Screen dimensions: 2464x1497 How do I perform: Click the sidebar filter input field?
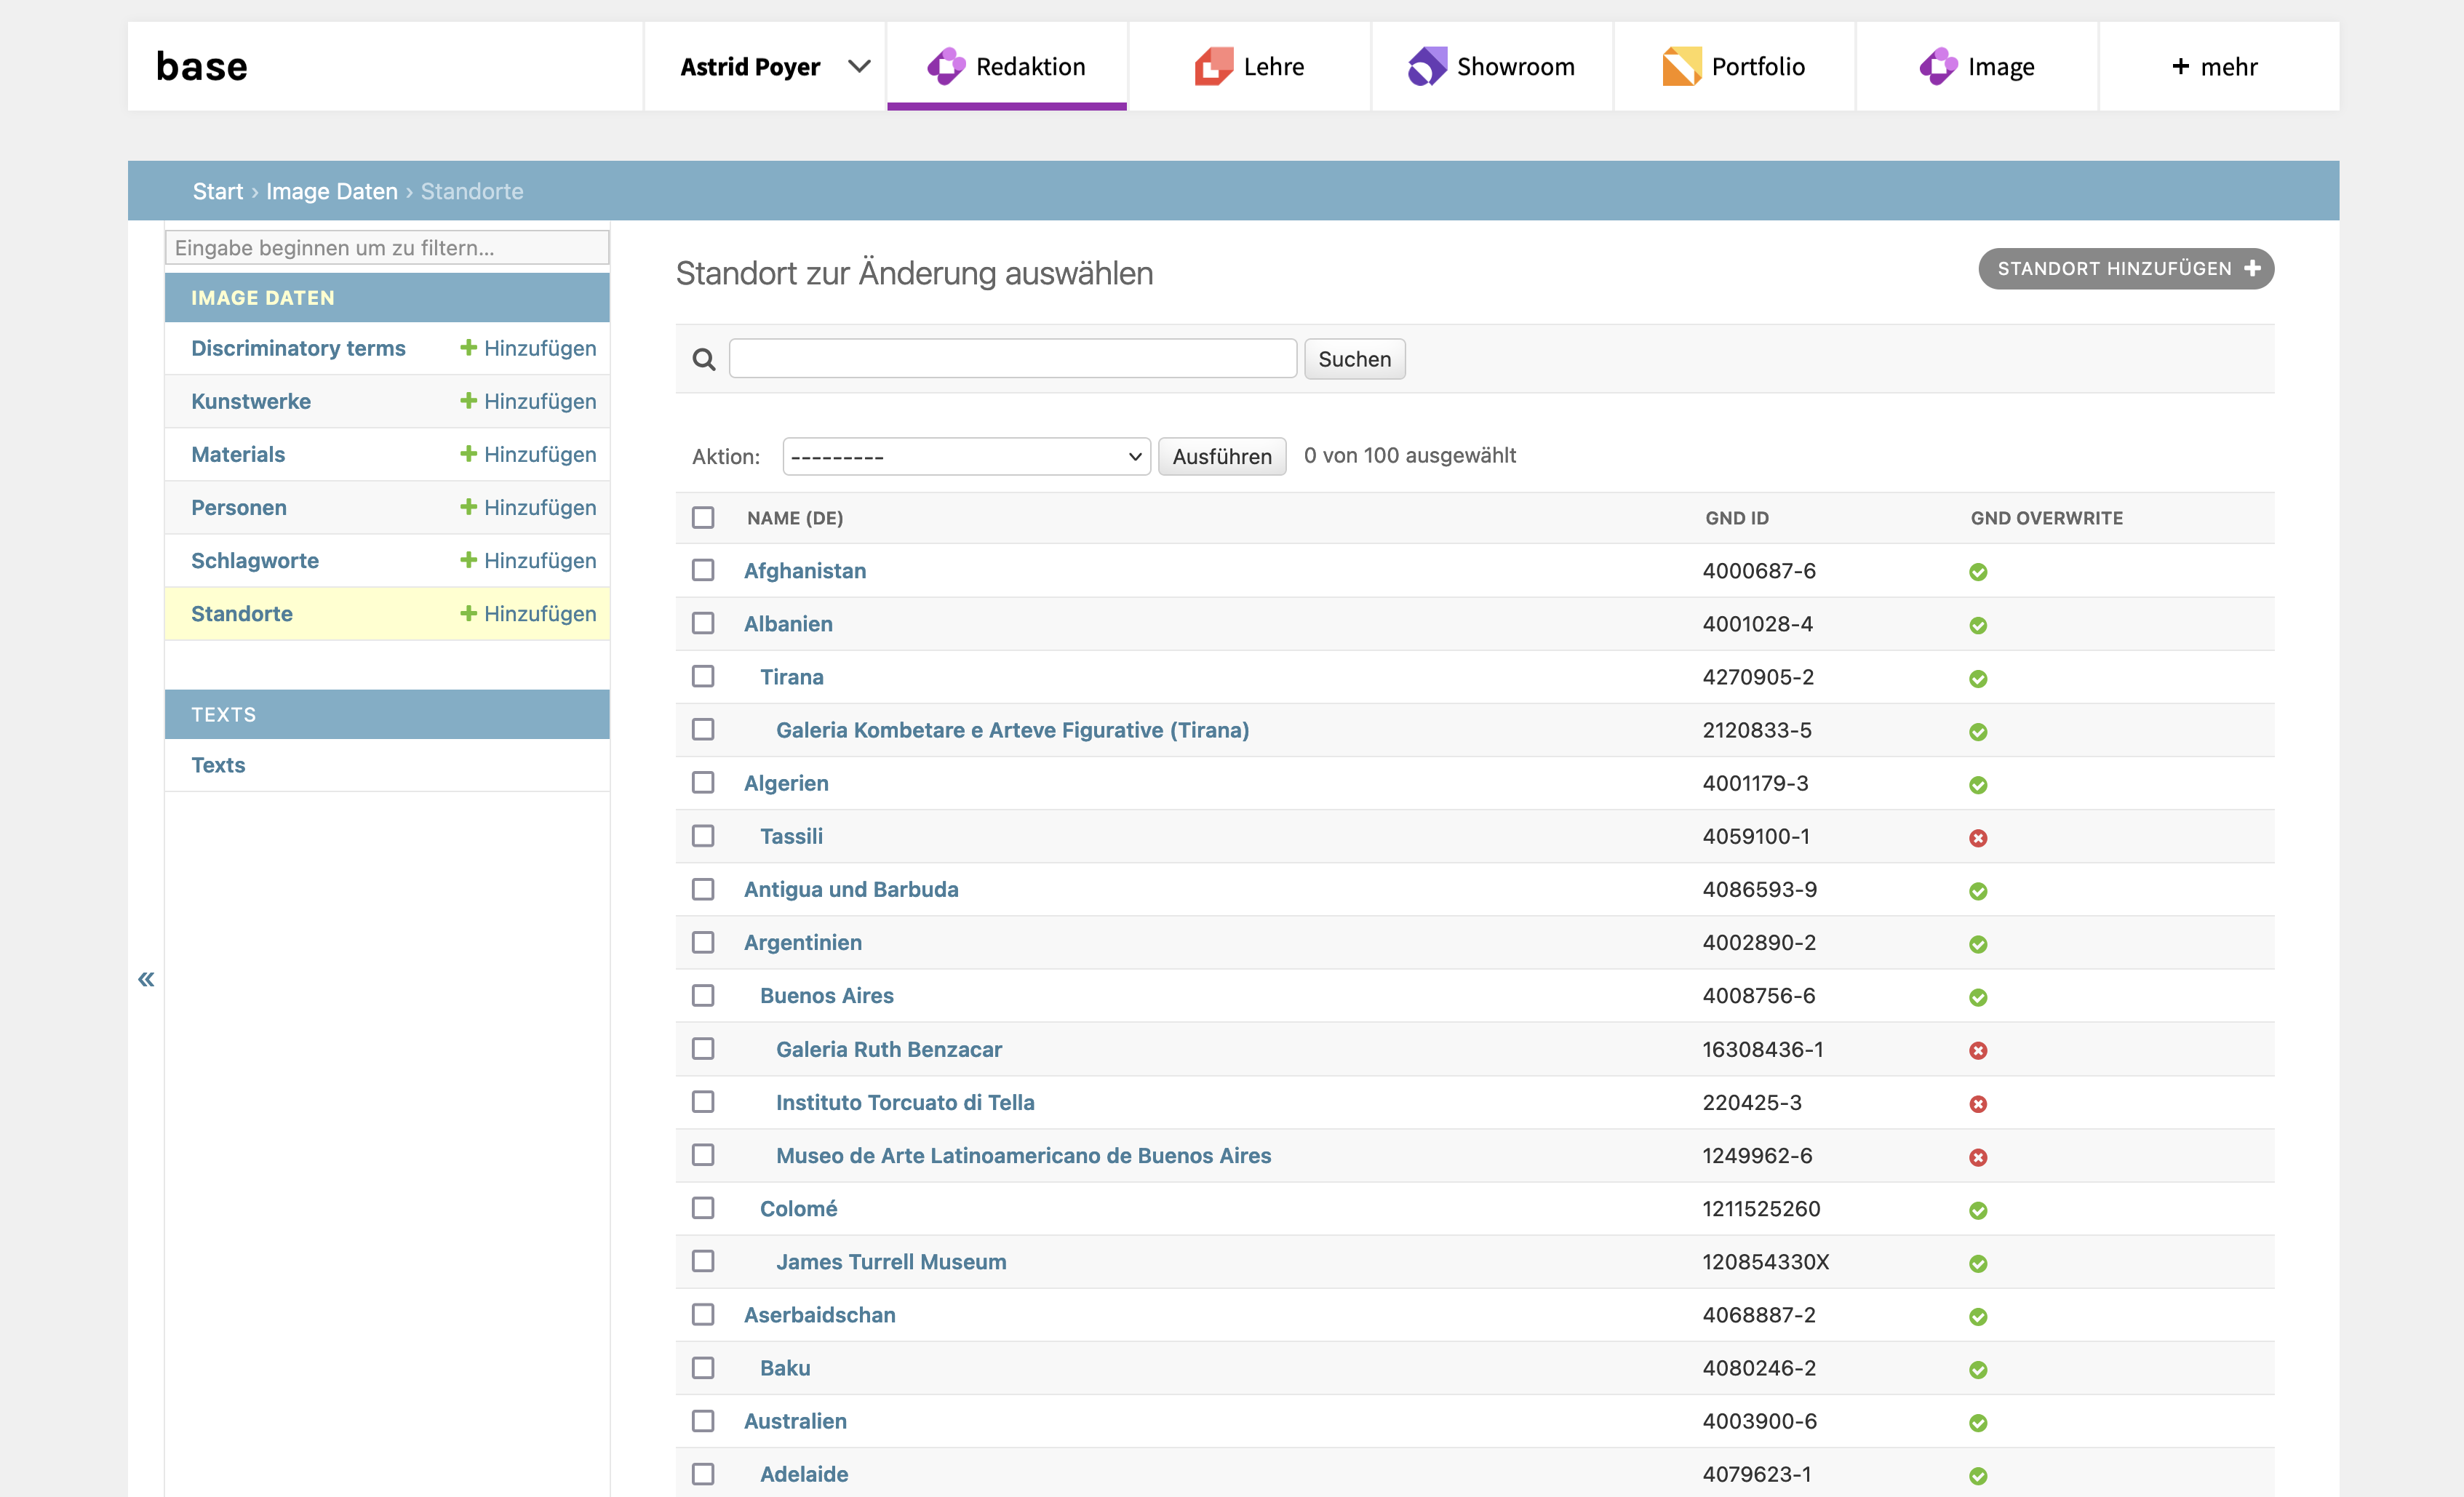coord(387,247)
